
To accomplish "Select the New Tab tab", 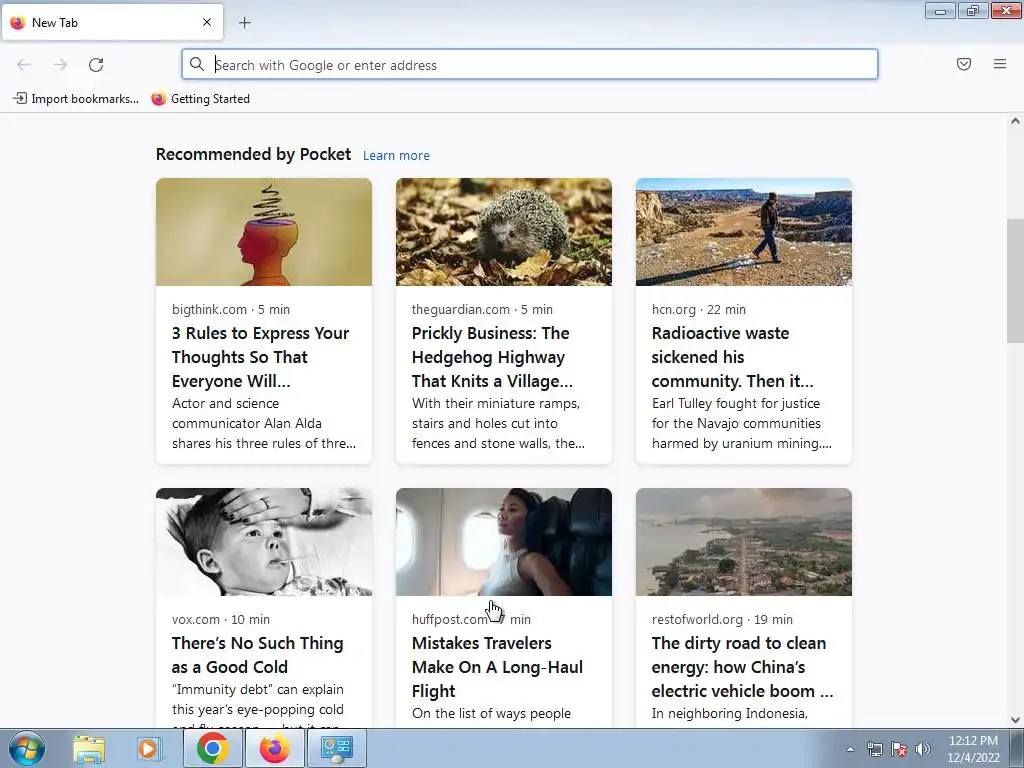I will 112,22.
